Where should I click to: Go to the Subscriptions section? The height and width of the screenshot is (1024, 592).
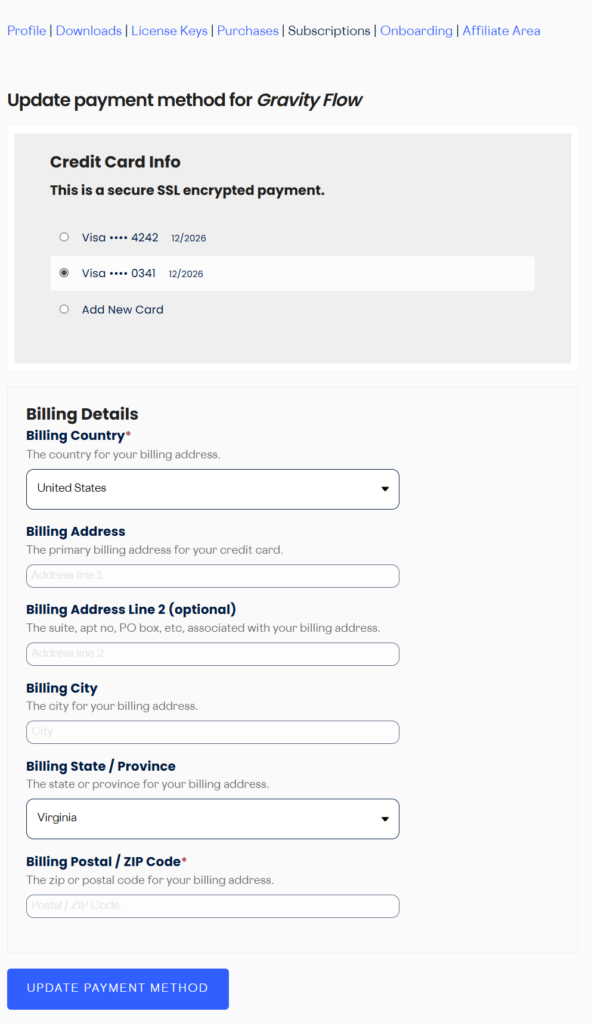tap(329, 31)
